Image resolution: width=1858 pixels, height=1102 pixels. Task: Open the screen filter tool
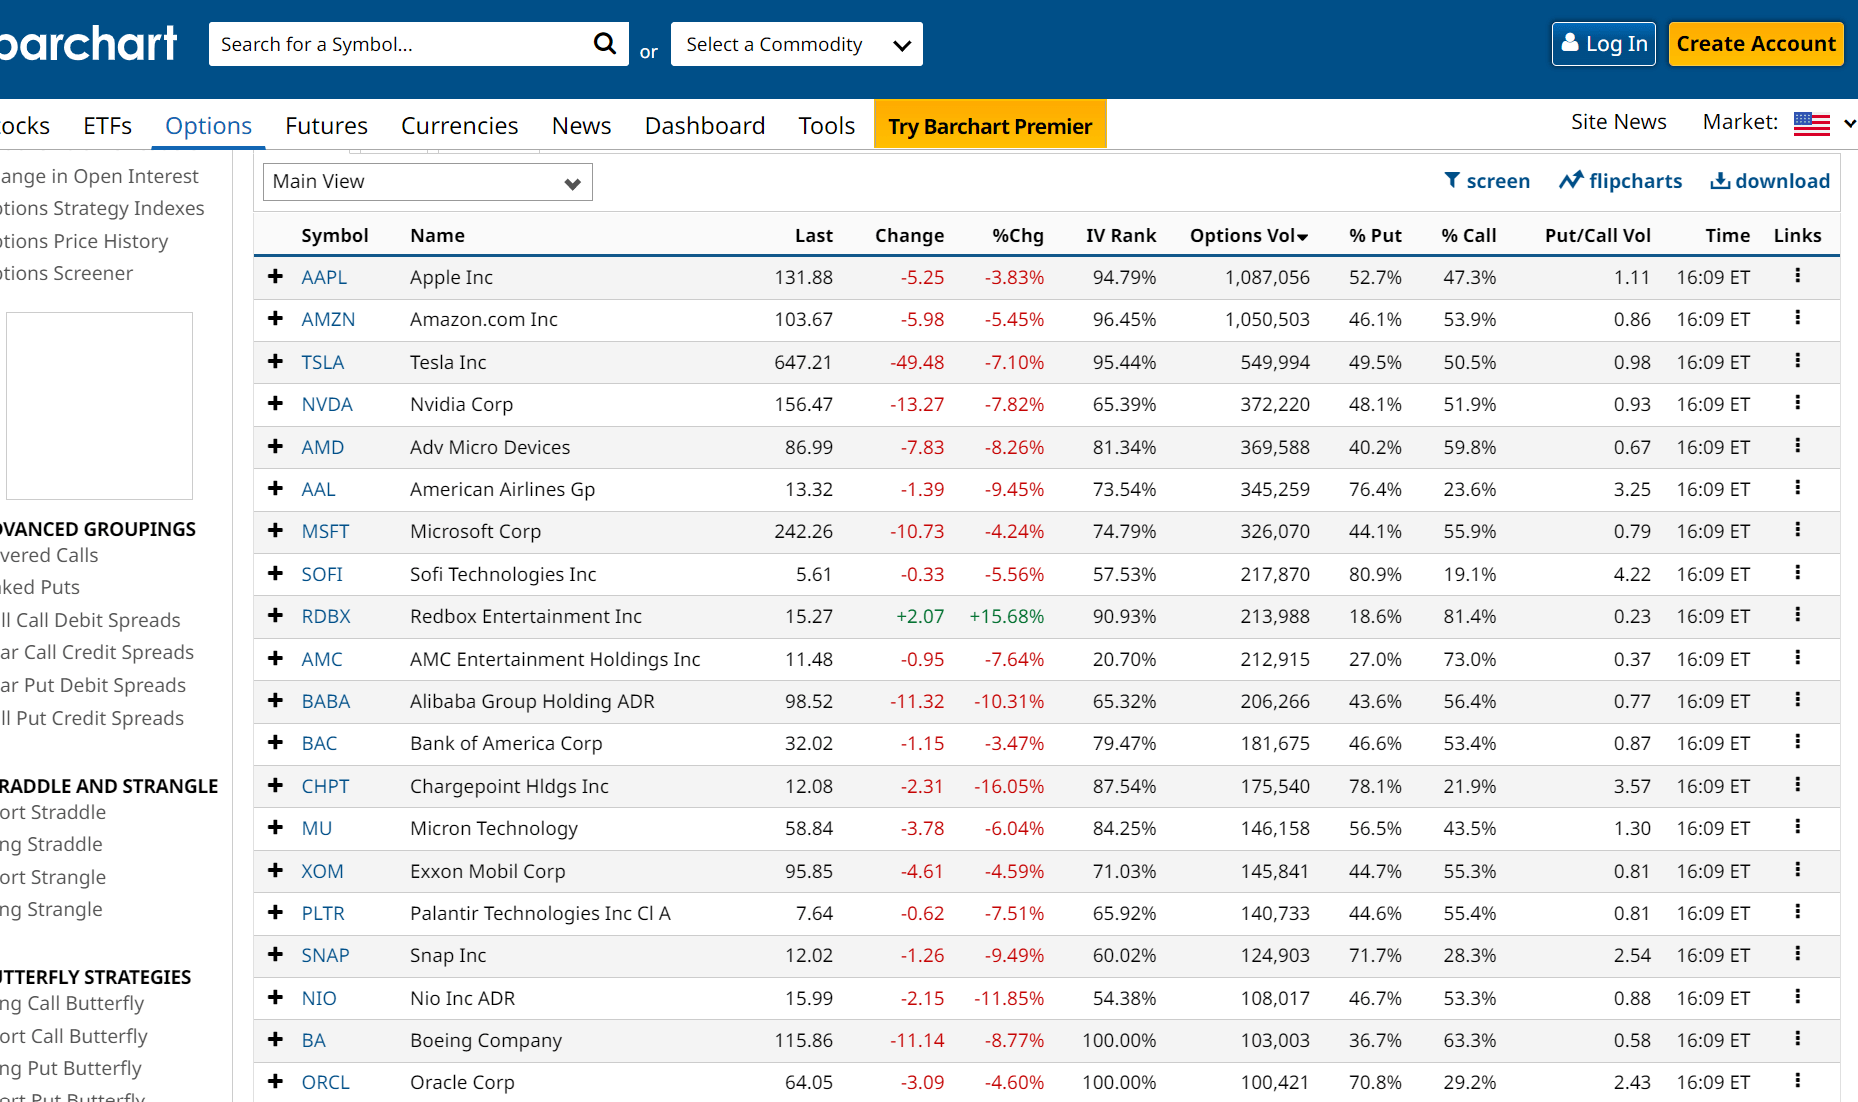(1487, 181)
